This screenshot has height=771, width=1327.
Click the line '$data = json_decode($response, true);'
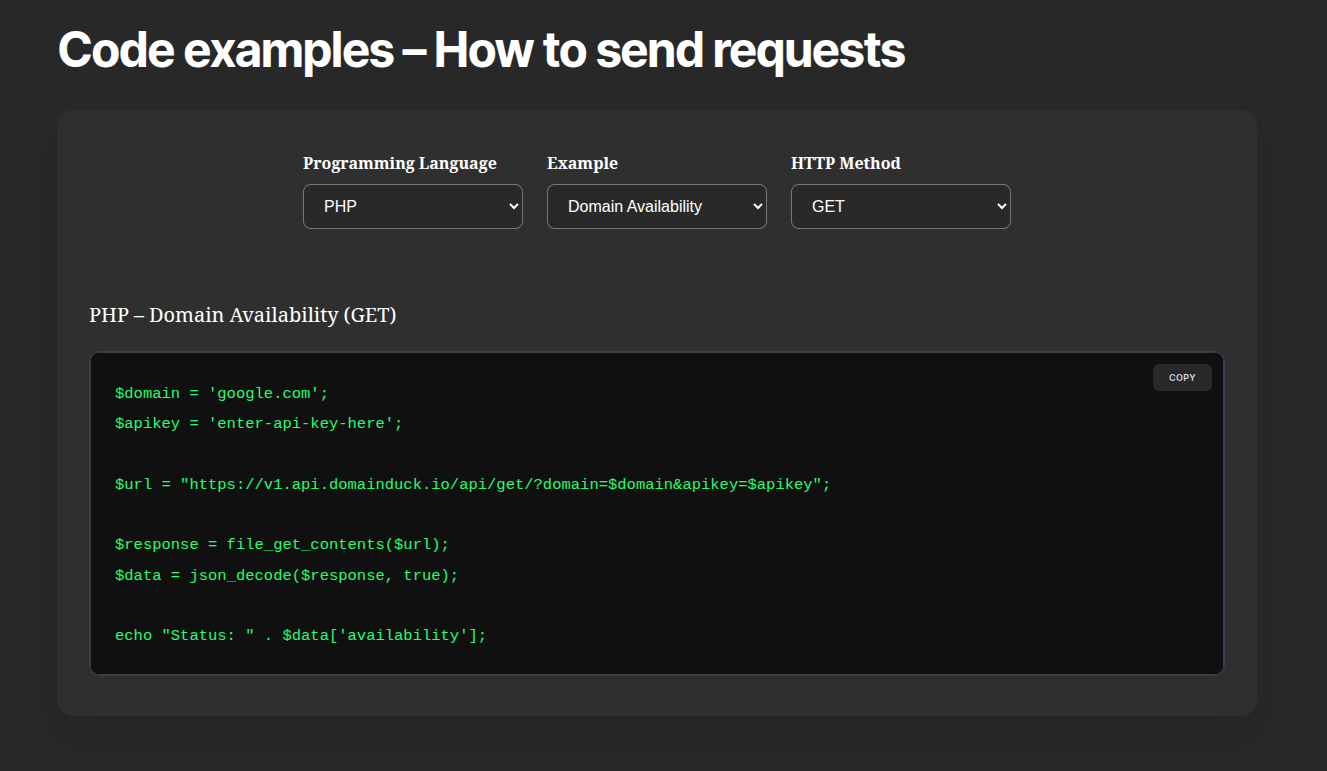pos(287,575)
